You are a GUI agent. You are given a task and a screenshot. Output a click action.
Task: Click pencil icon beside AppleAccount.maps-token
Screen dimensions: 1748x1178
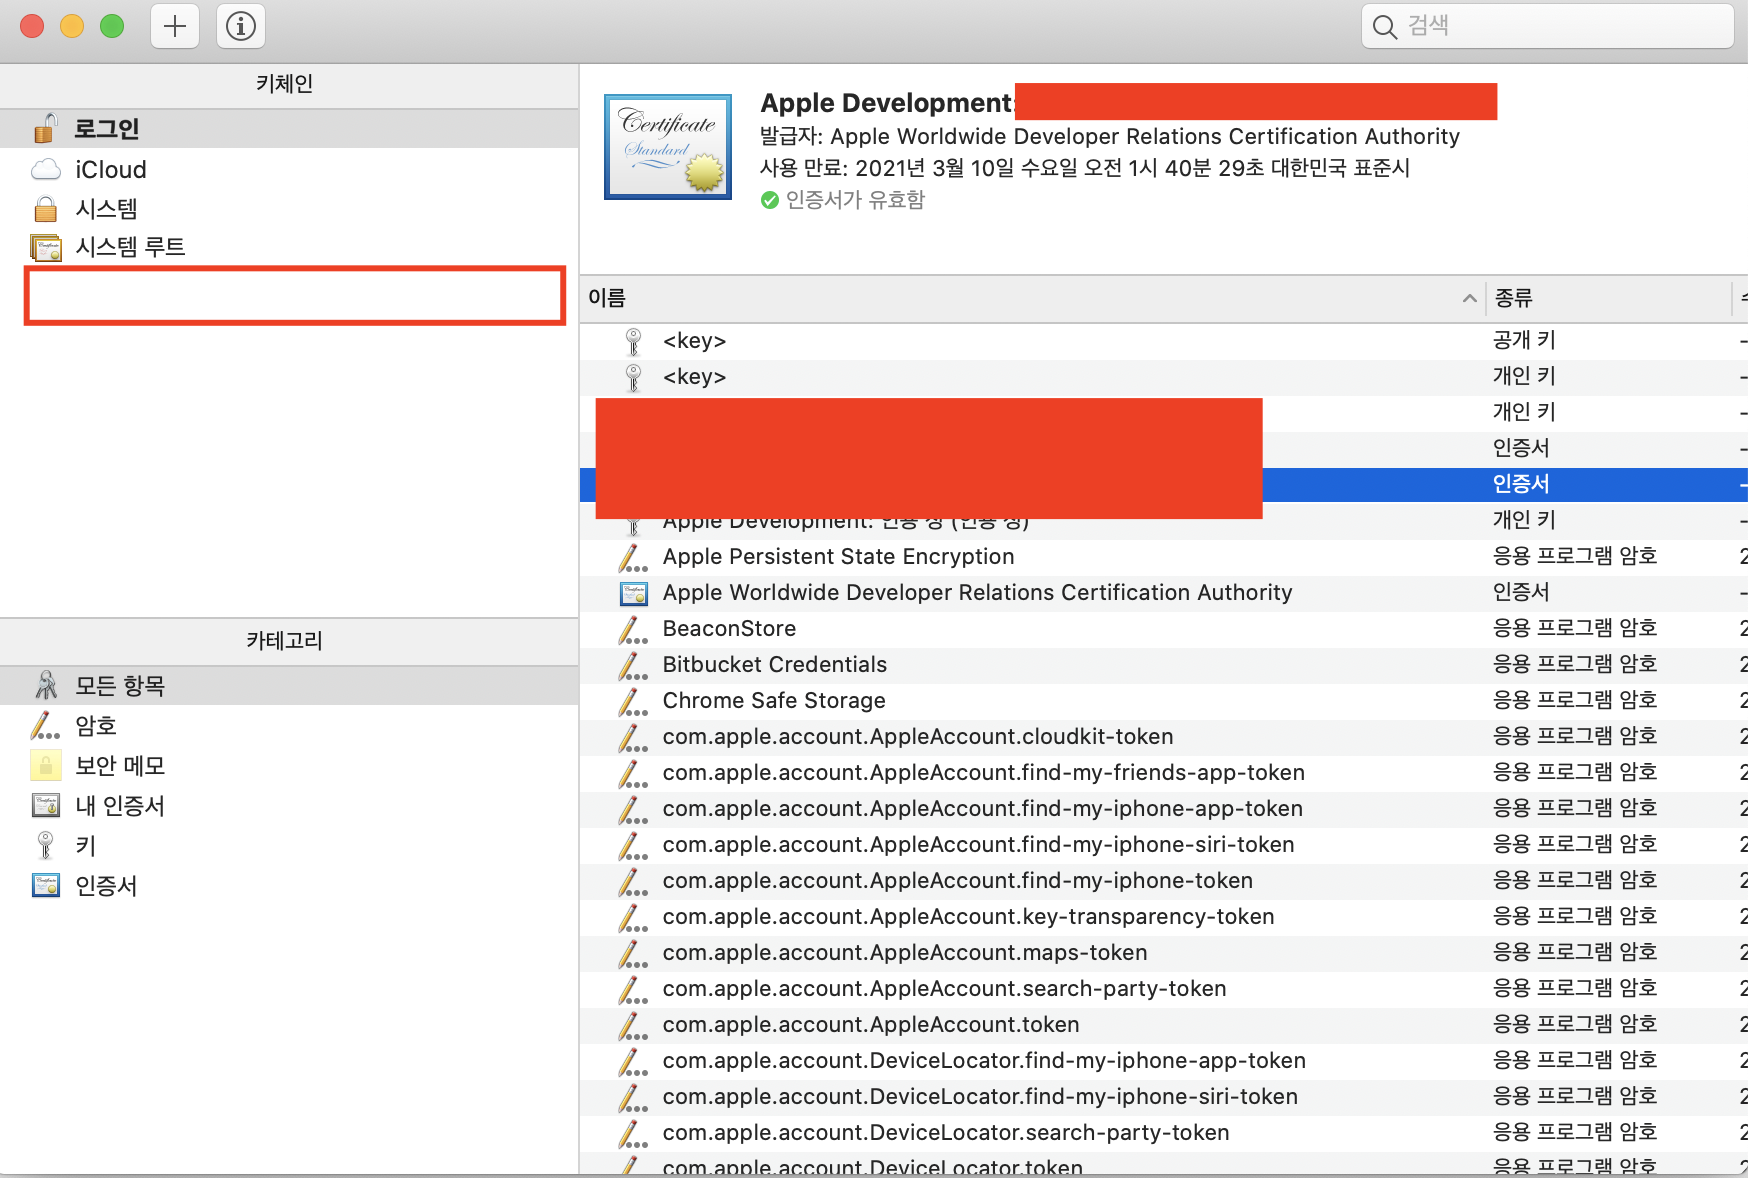point(633,953)
